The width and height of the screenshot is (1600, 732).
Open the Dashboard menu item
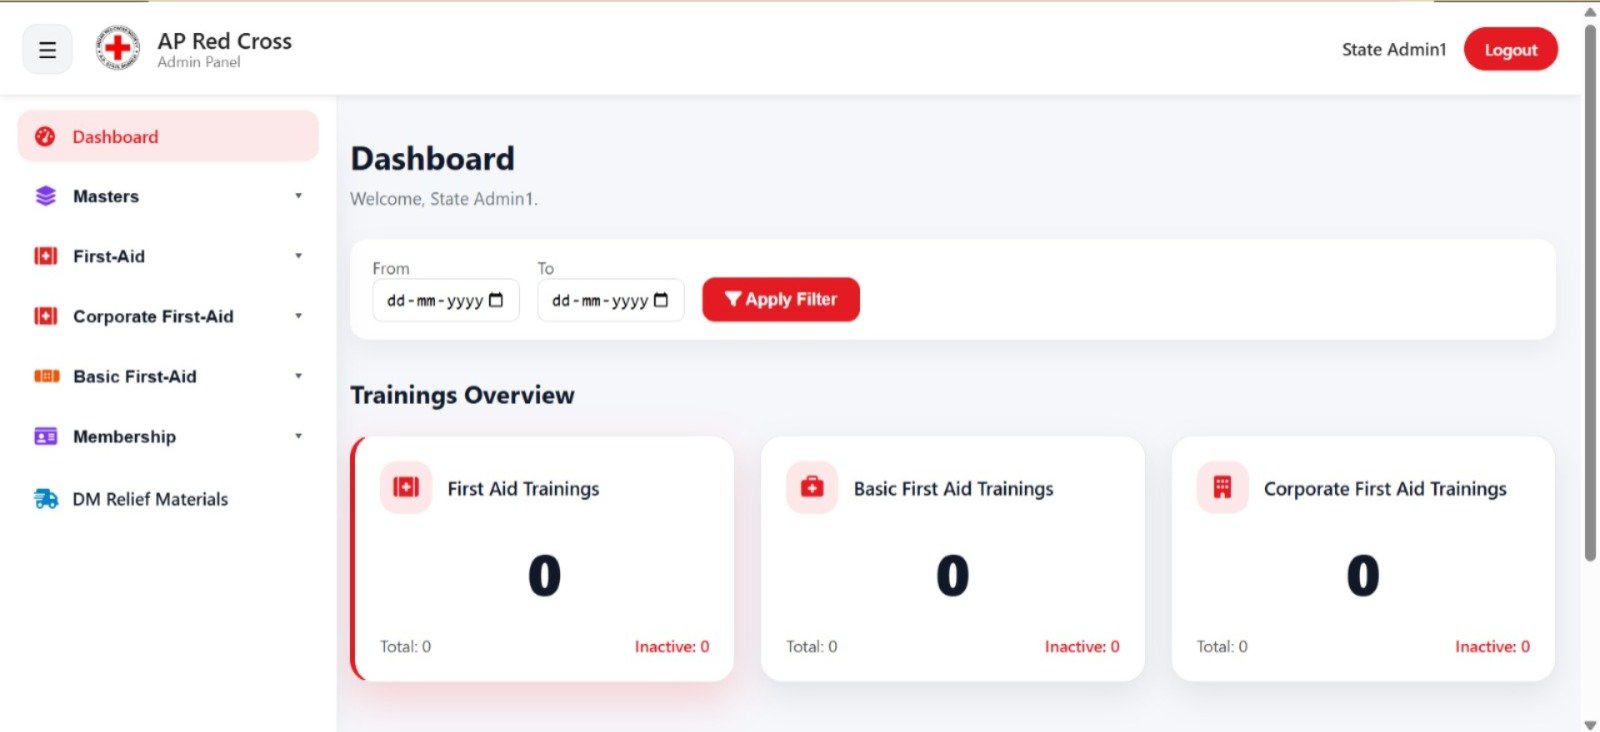coord(168,136)
